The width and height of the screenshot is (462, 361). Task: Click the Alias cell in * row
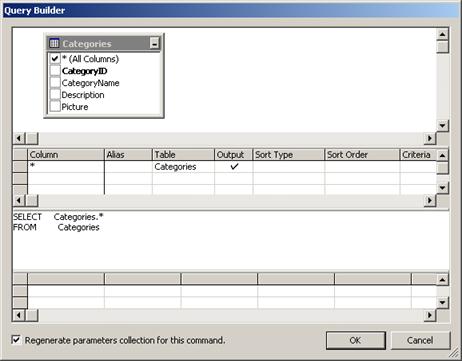[128, 166]
